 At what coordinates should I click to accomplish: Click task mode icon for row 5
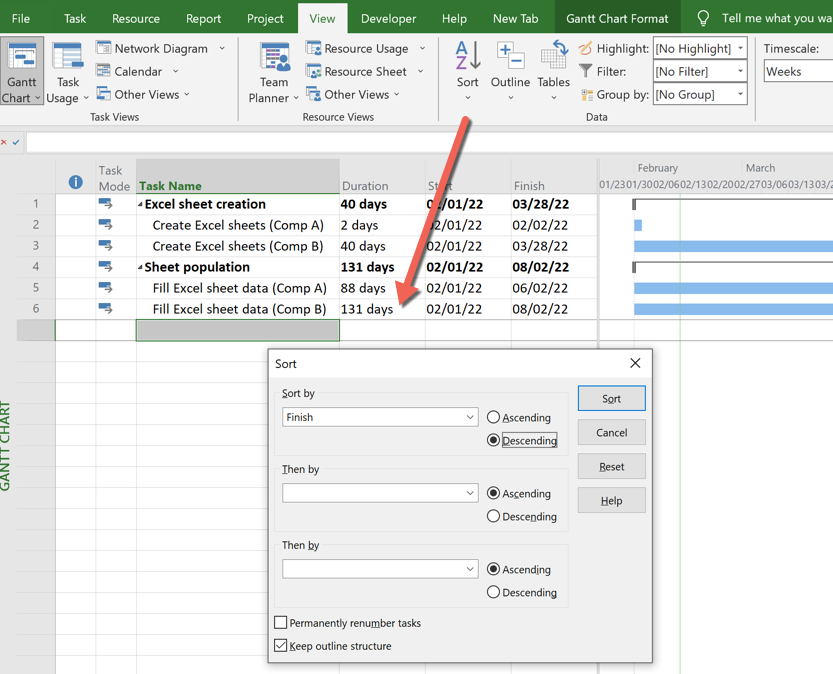105,287
